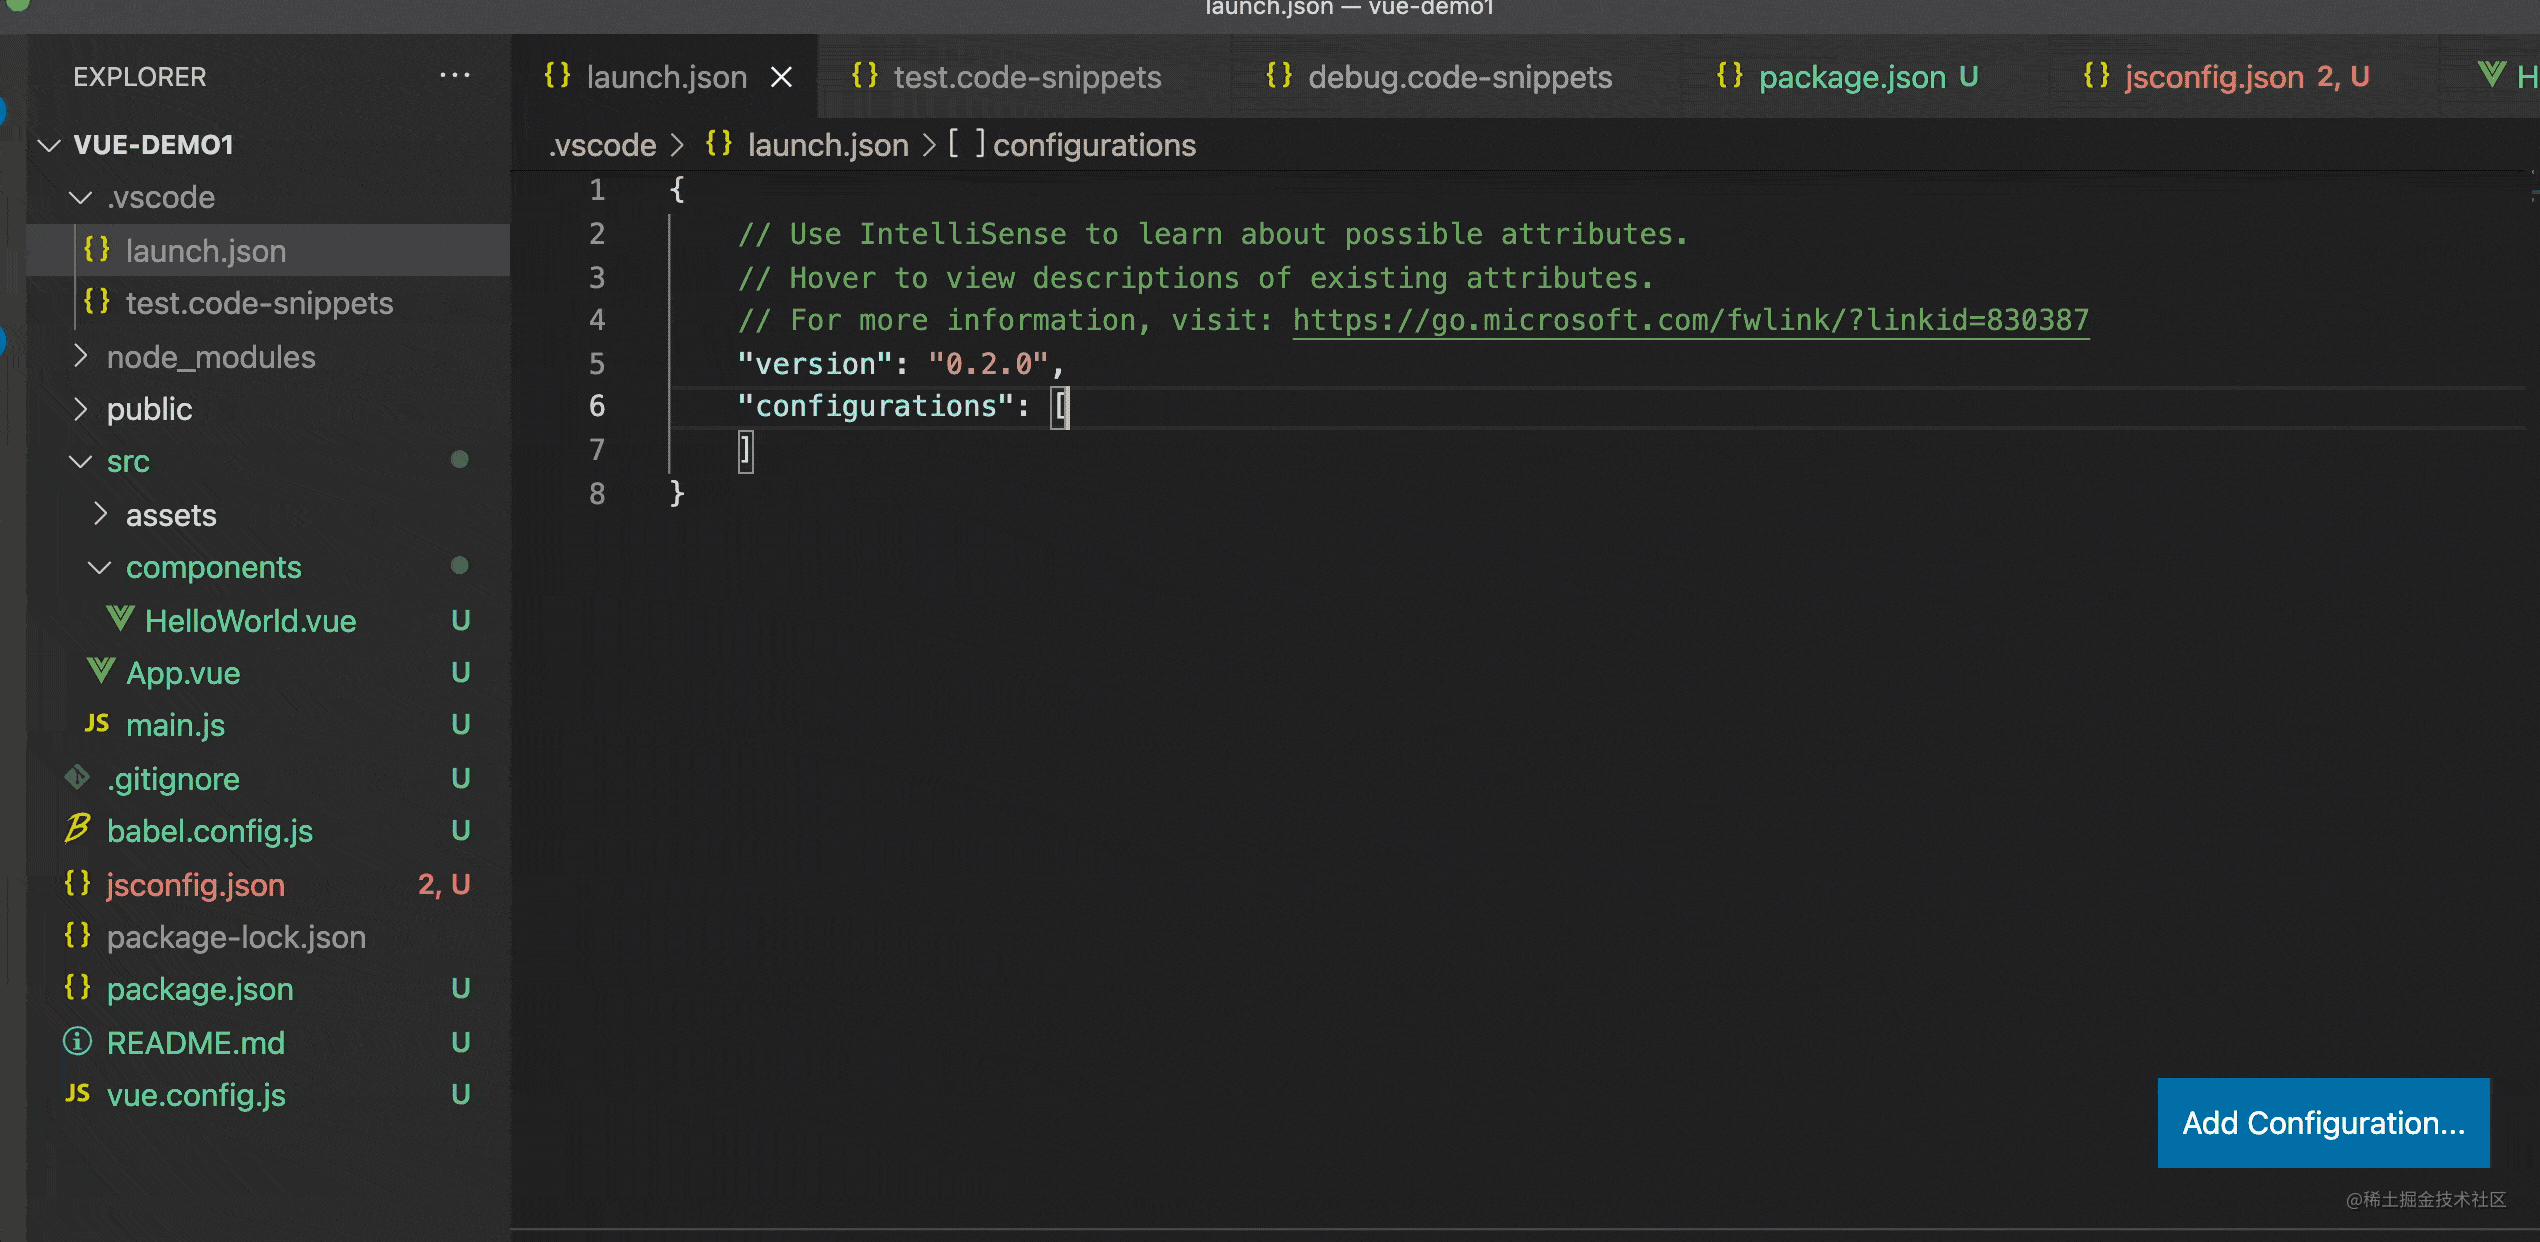
Task: Click the Babel icon beside babel.config.js
Action: (x=78, y=830)
